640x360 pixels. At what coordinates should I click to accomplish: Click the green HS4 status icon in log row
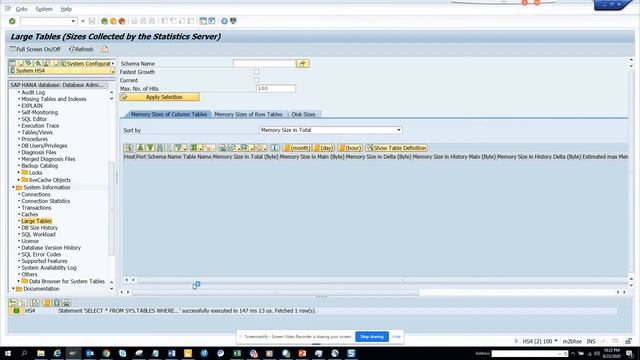[x=16, y=311]
